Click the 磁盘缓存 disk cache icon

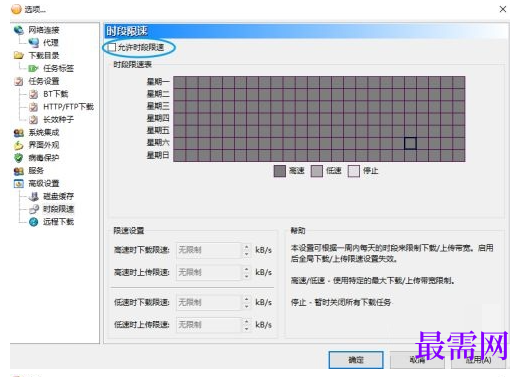(x=34, y=196)
